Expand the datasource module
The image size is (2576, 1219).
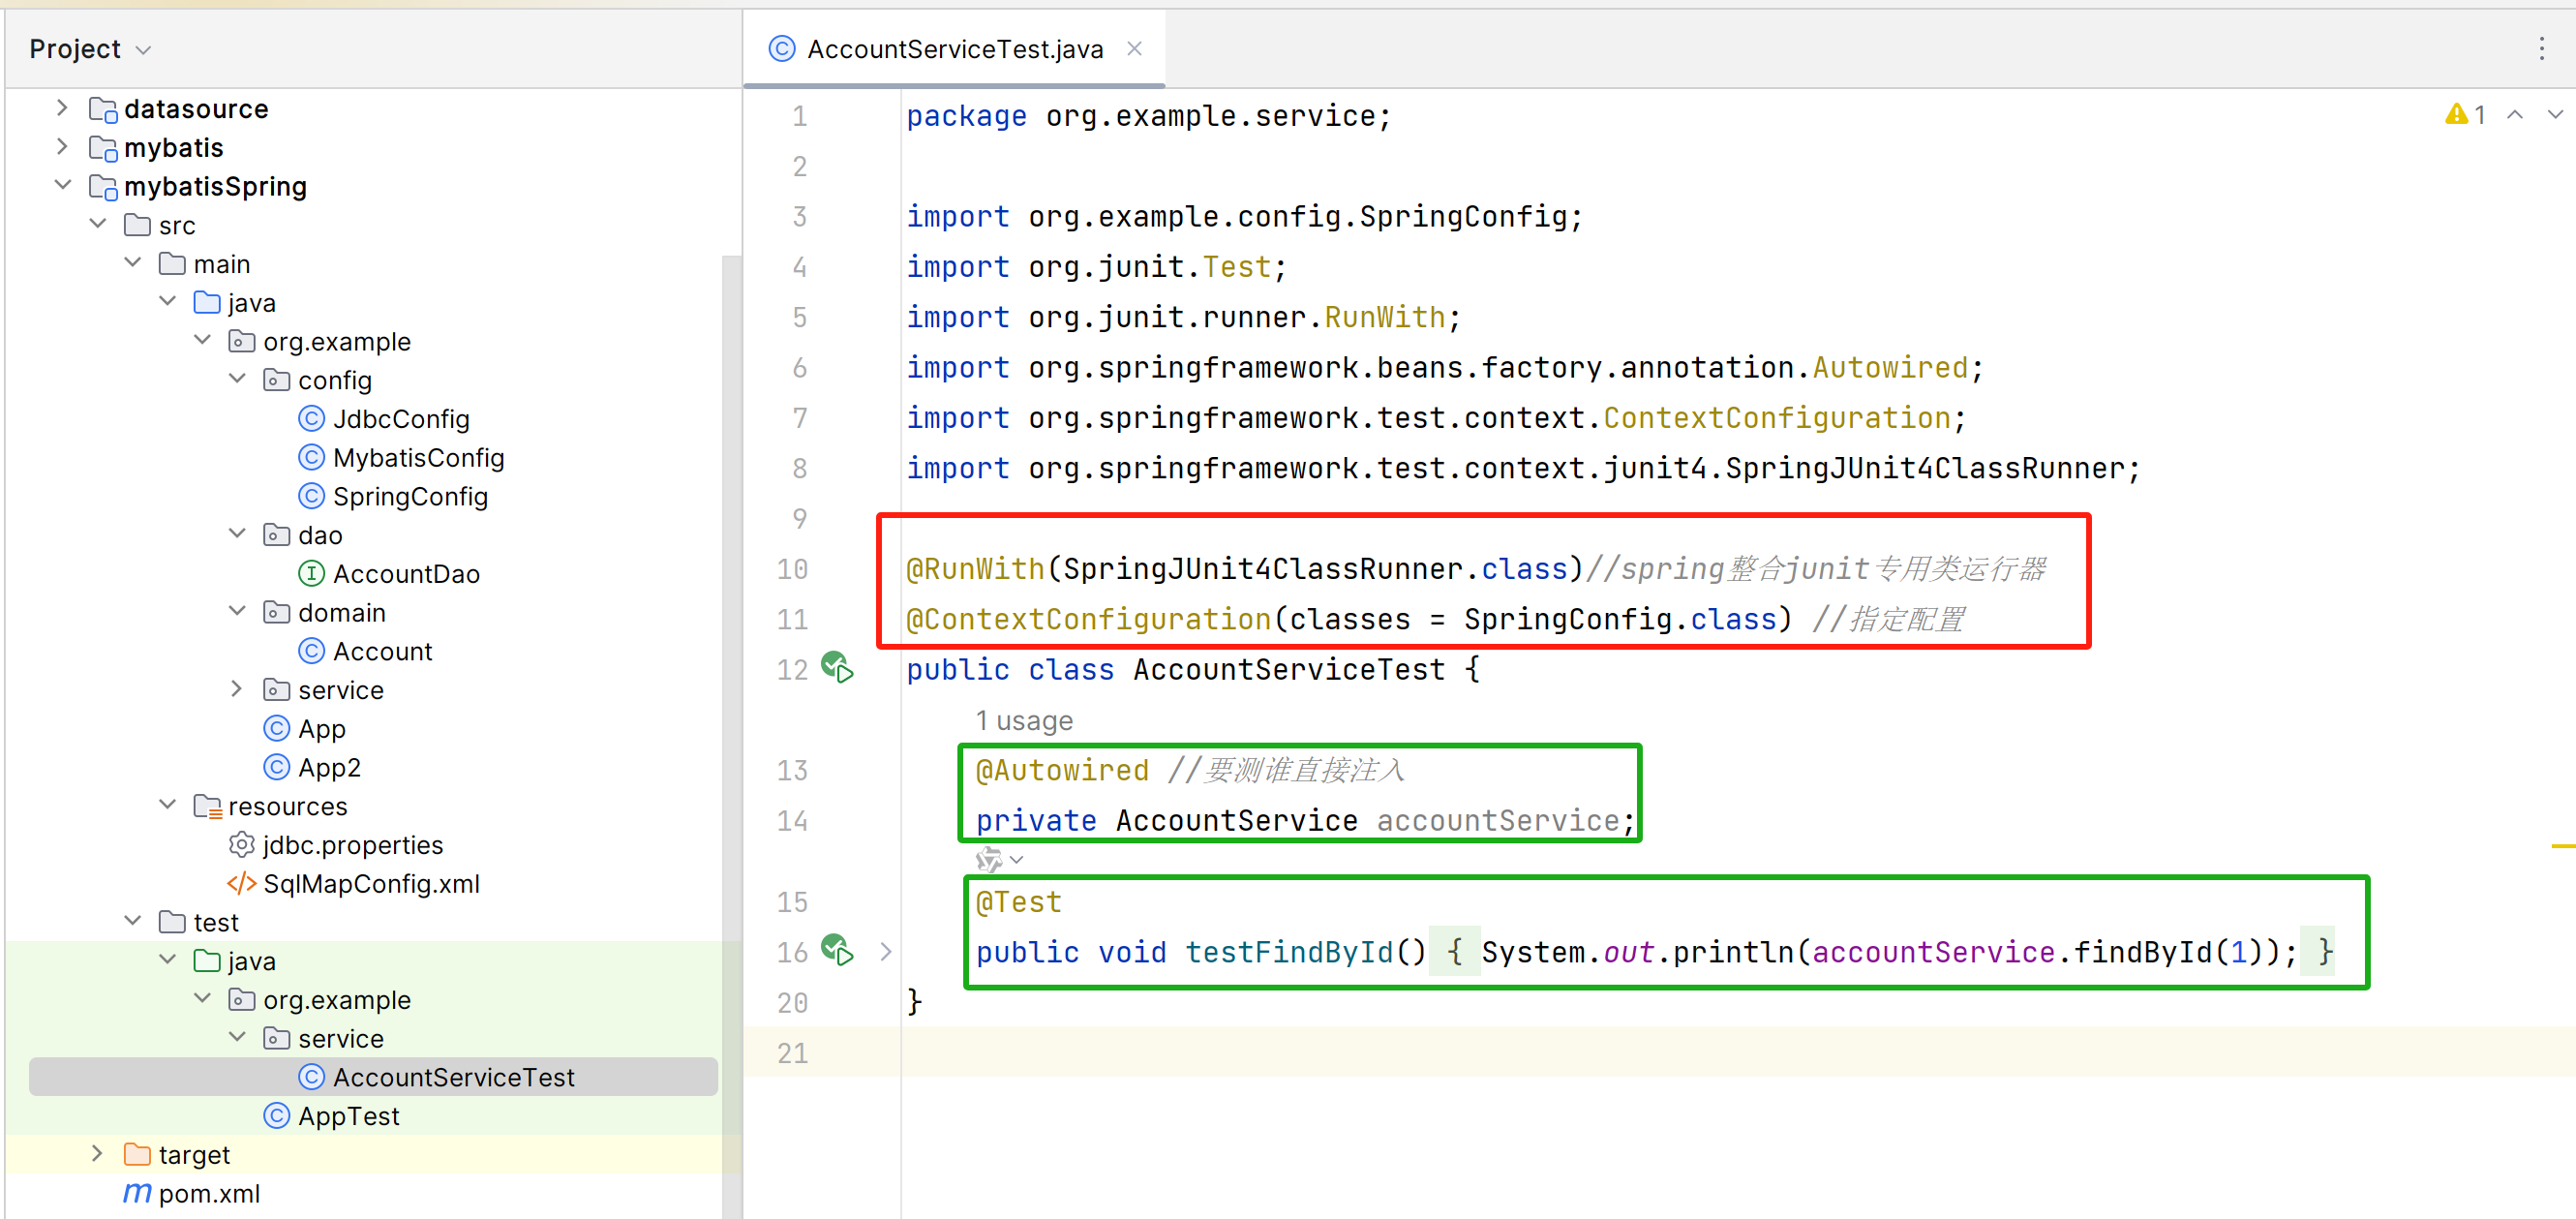[62, 108]
